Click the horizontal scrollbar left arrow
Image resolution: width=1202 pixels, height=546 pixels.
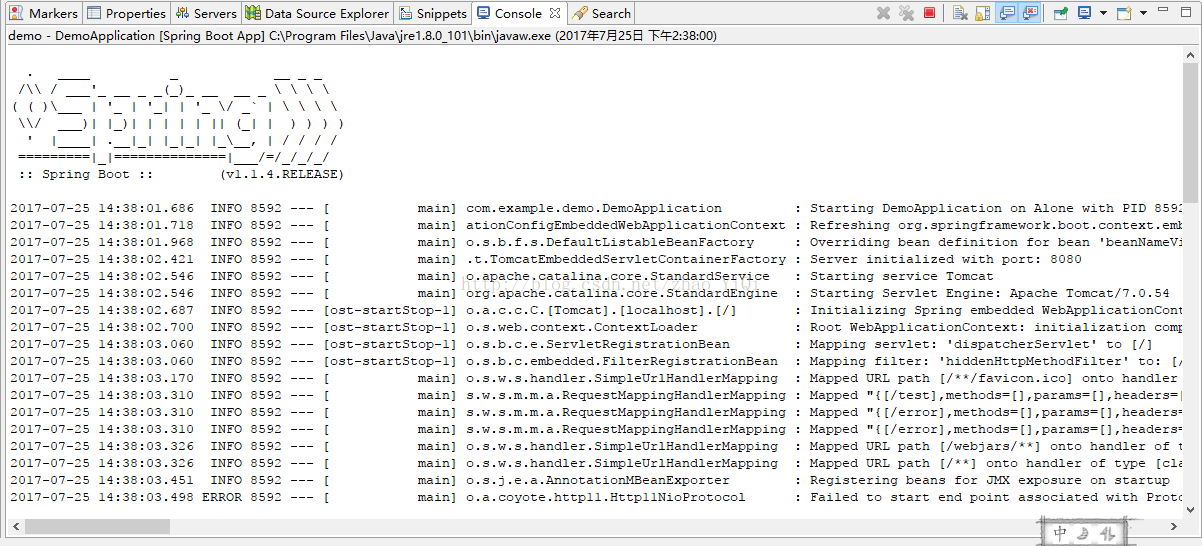(14, 526)
